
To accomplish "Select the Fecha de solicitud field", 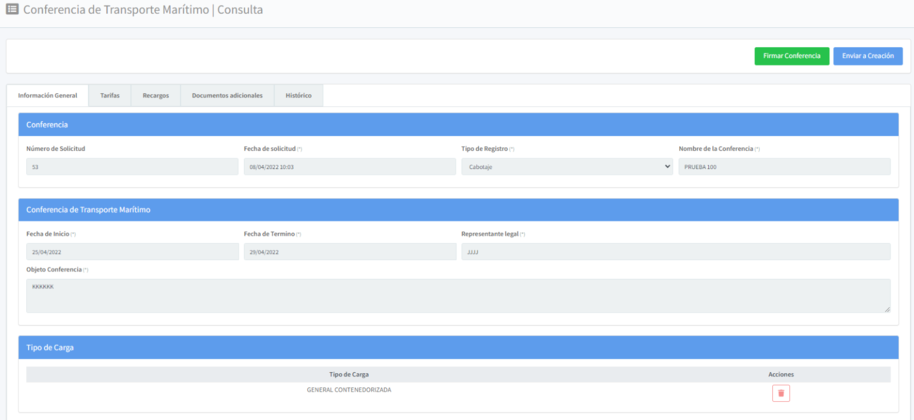I will [349, 167].
